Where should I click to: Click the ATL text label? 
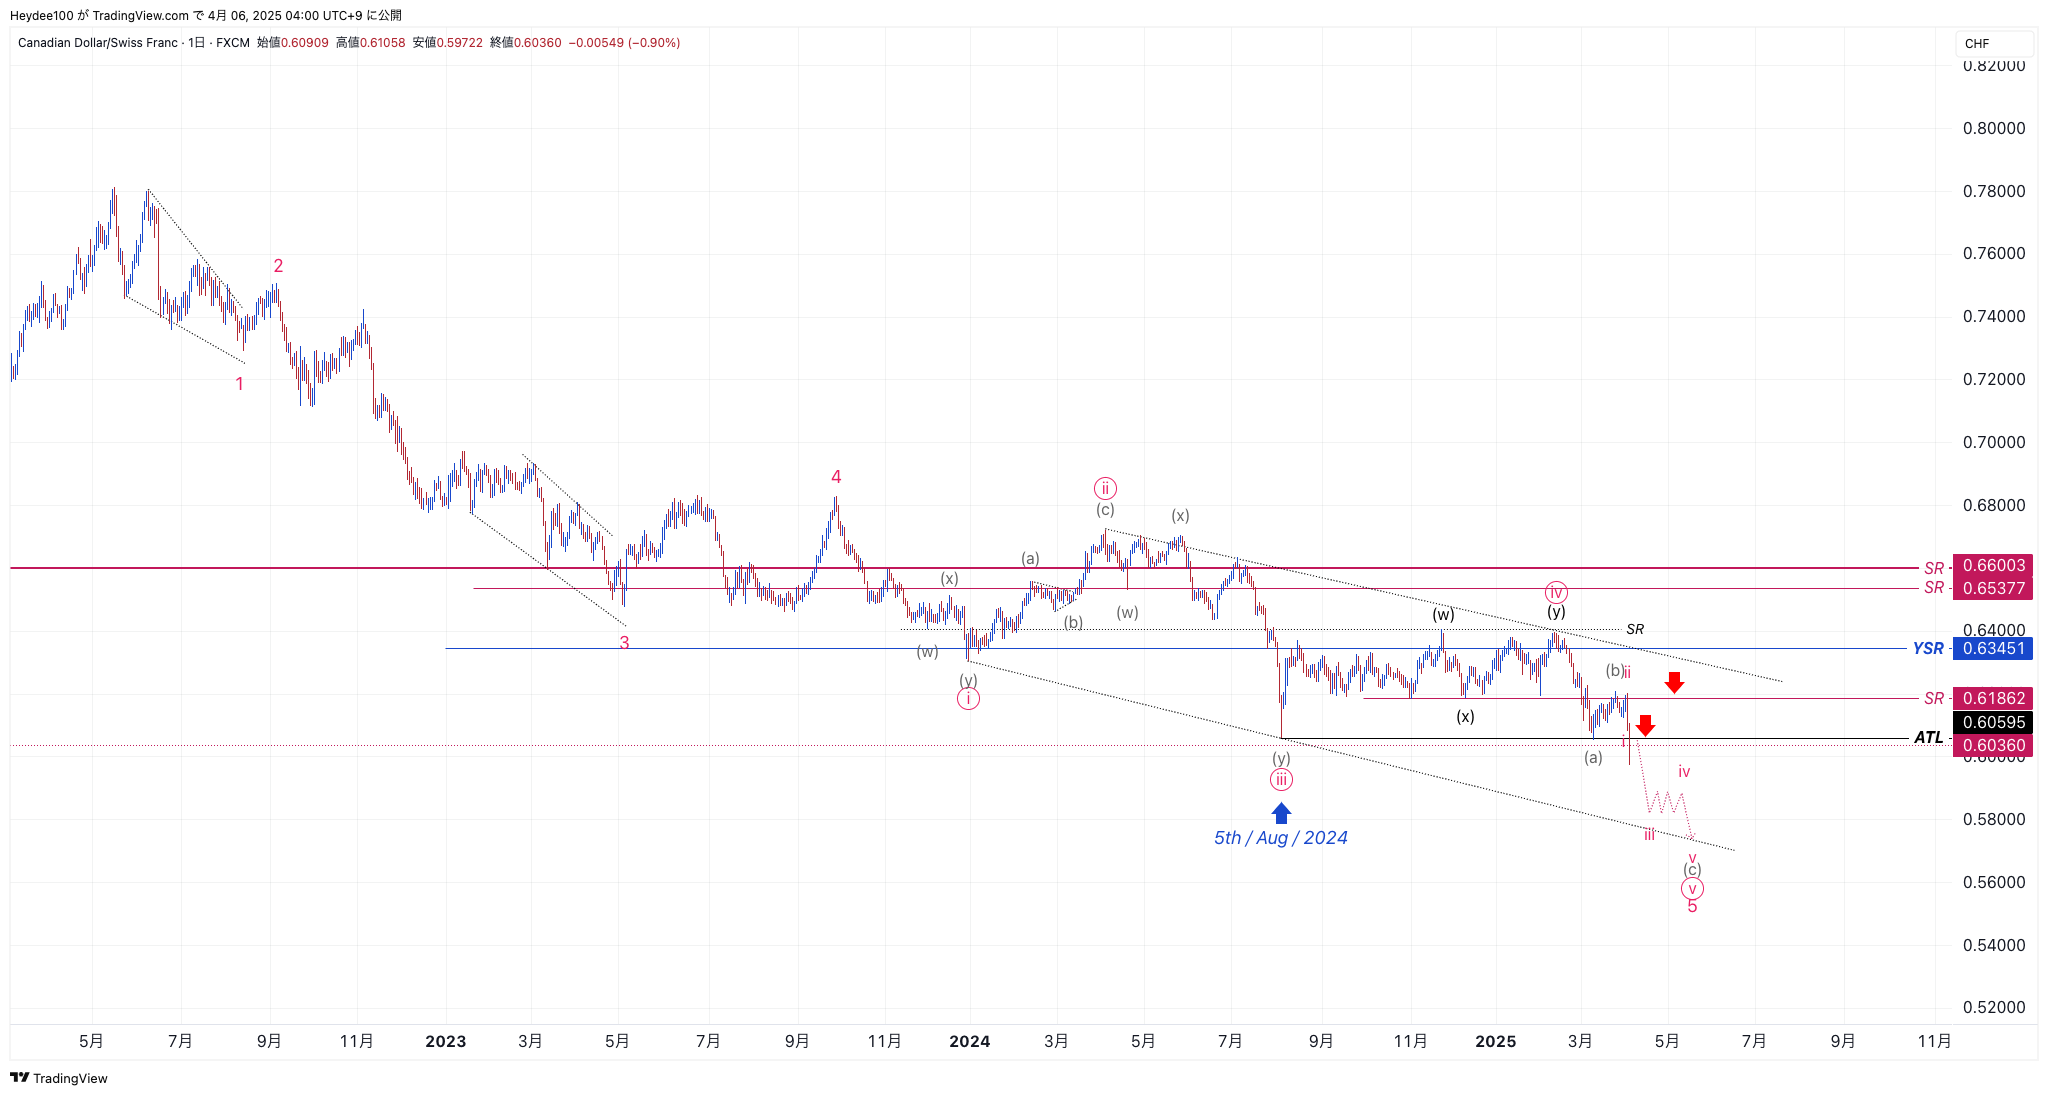[1928, 738]
